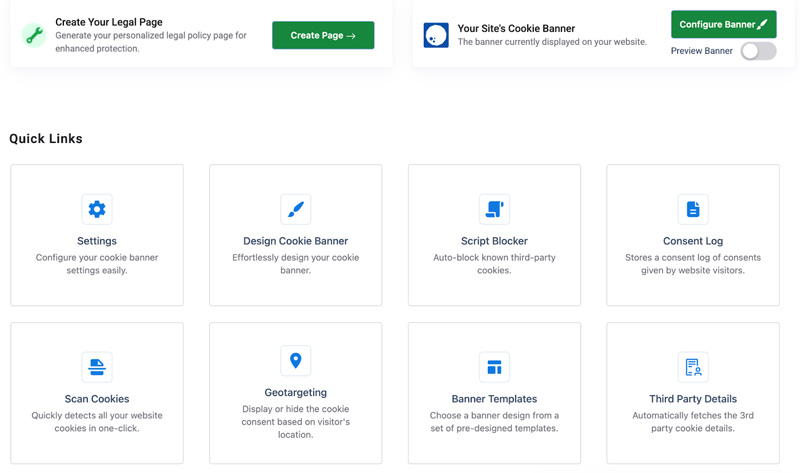The image size is (800, 473).
Task: Open the Settings quick link title
Action: [x=97, y=241]
